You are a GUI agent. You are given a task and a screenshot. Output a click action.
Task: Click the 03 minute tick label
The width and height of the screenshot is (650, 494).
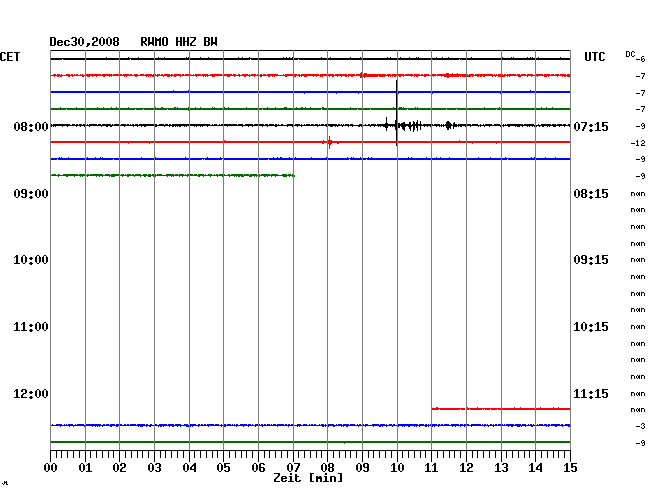154,468
